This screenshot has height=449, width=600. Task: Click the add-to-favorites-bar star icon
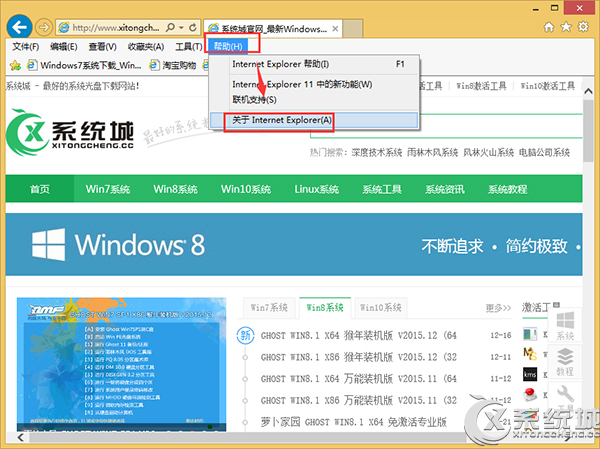15,65
